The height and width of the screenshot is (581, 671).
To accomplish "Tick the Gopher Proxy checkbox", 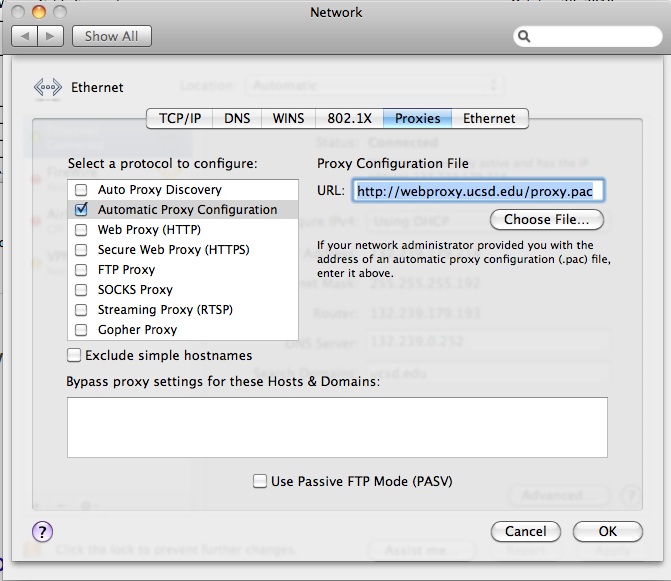I will [x=81, y=330].
